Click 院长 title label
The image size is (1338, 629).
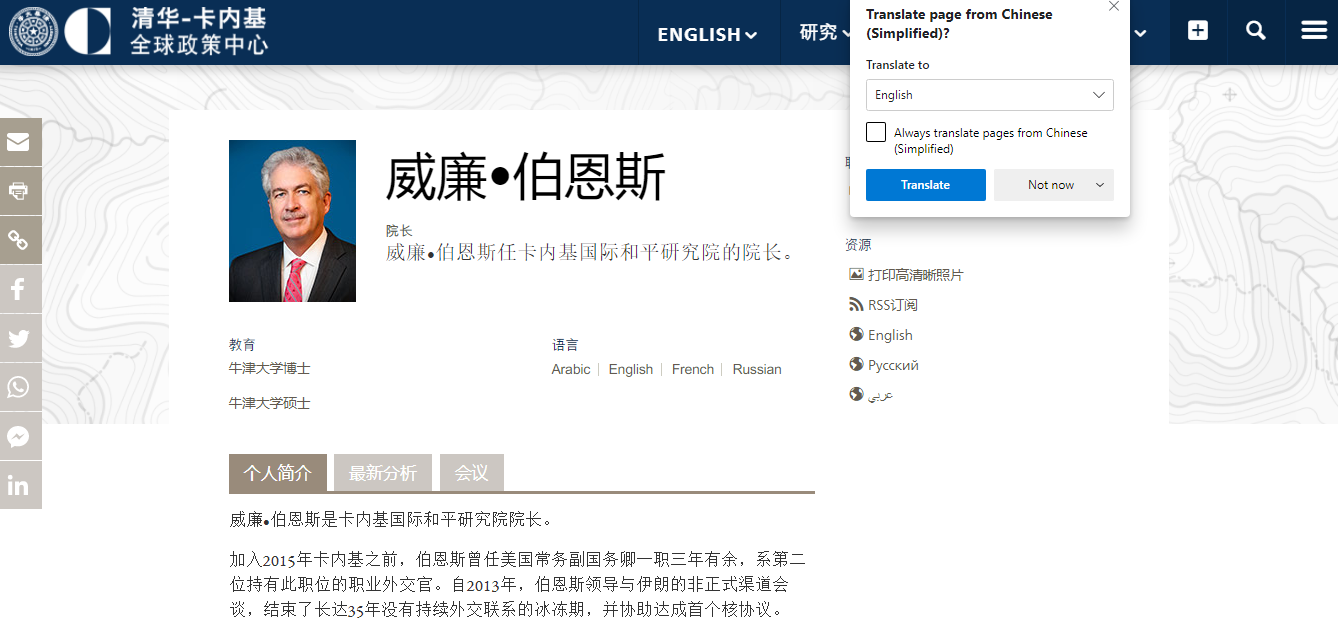(399, 231)
